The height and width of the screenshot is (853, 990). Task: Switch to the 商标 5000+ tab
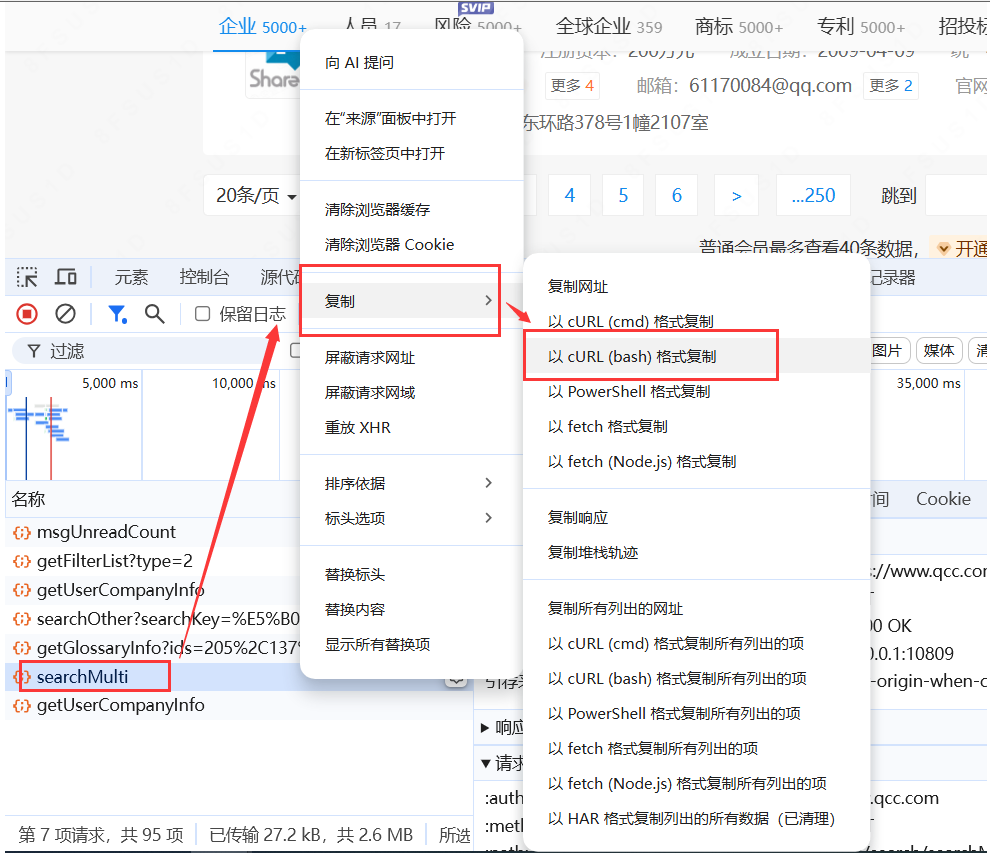coord(739,27)
